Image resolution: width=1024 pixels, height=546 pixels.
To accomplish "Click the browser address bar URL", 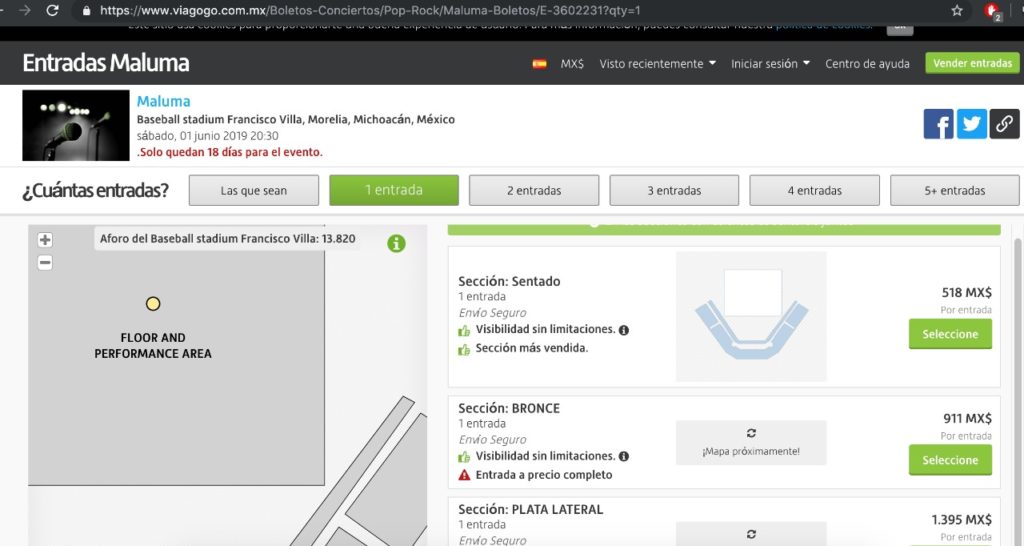I will pos(370,10).
